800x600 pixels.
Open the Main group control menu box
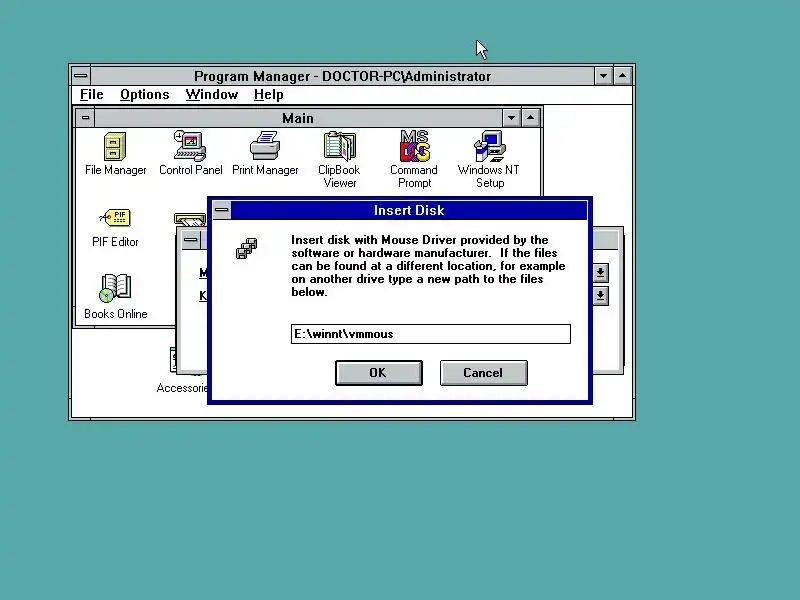click(85, 118)
